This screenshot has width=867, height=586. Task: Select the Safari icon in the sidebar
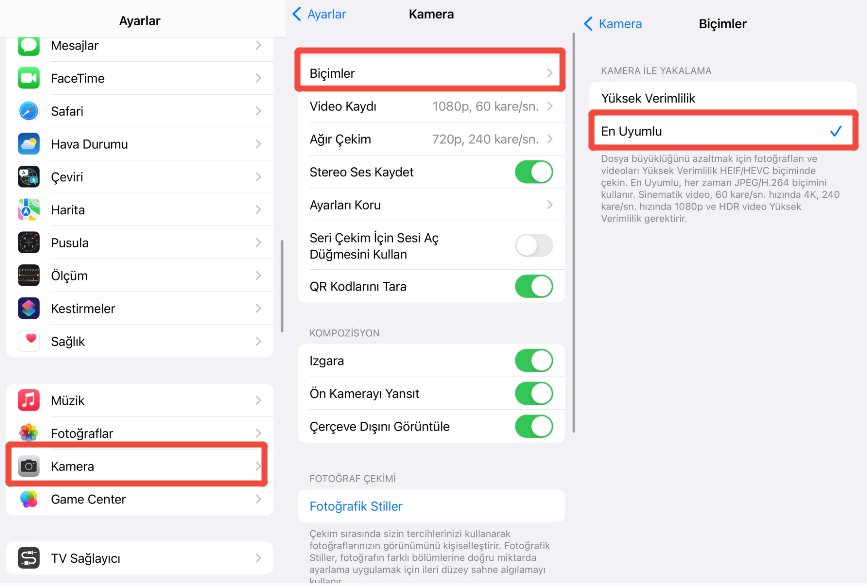coord(29,111)
